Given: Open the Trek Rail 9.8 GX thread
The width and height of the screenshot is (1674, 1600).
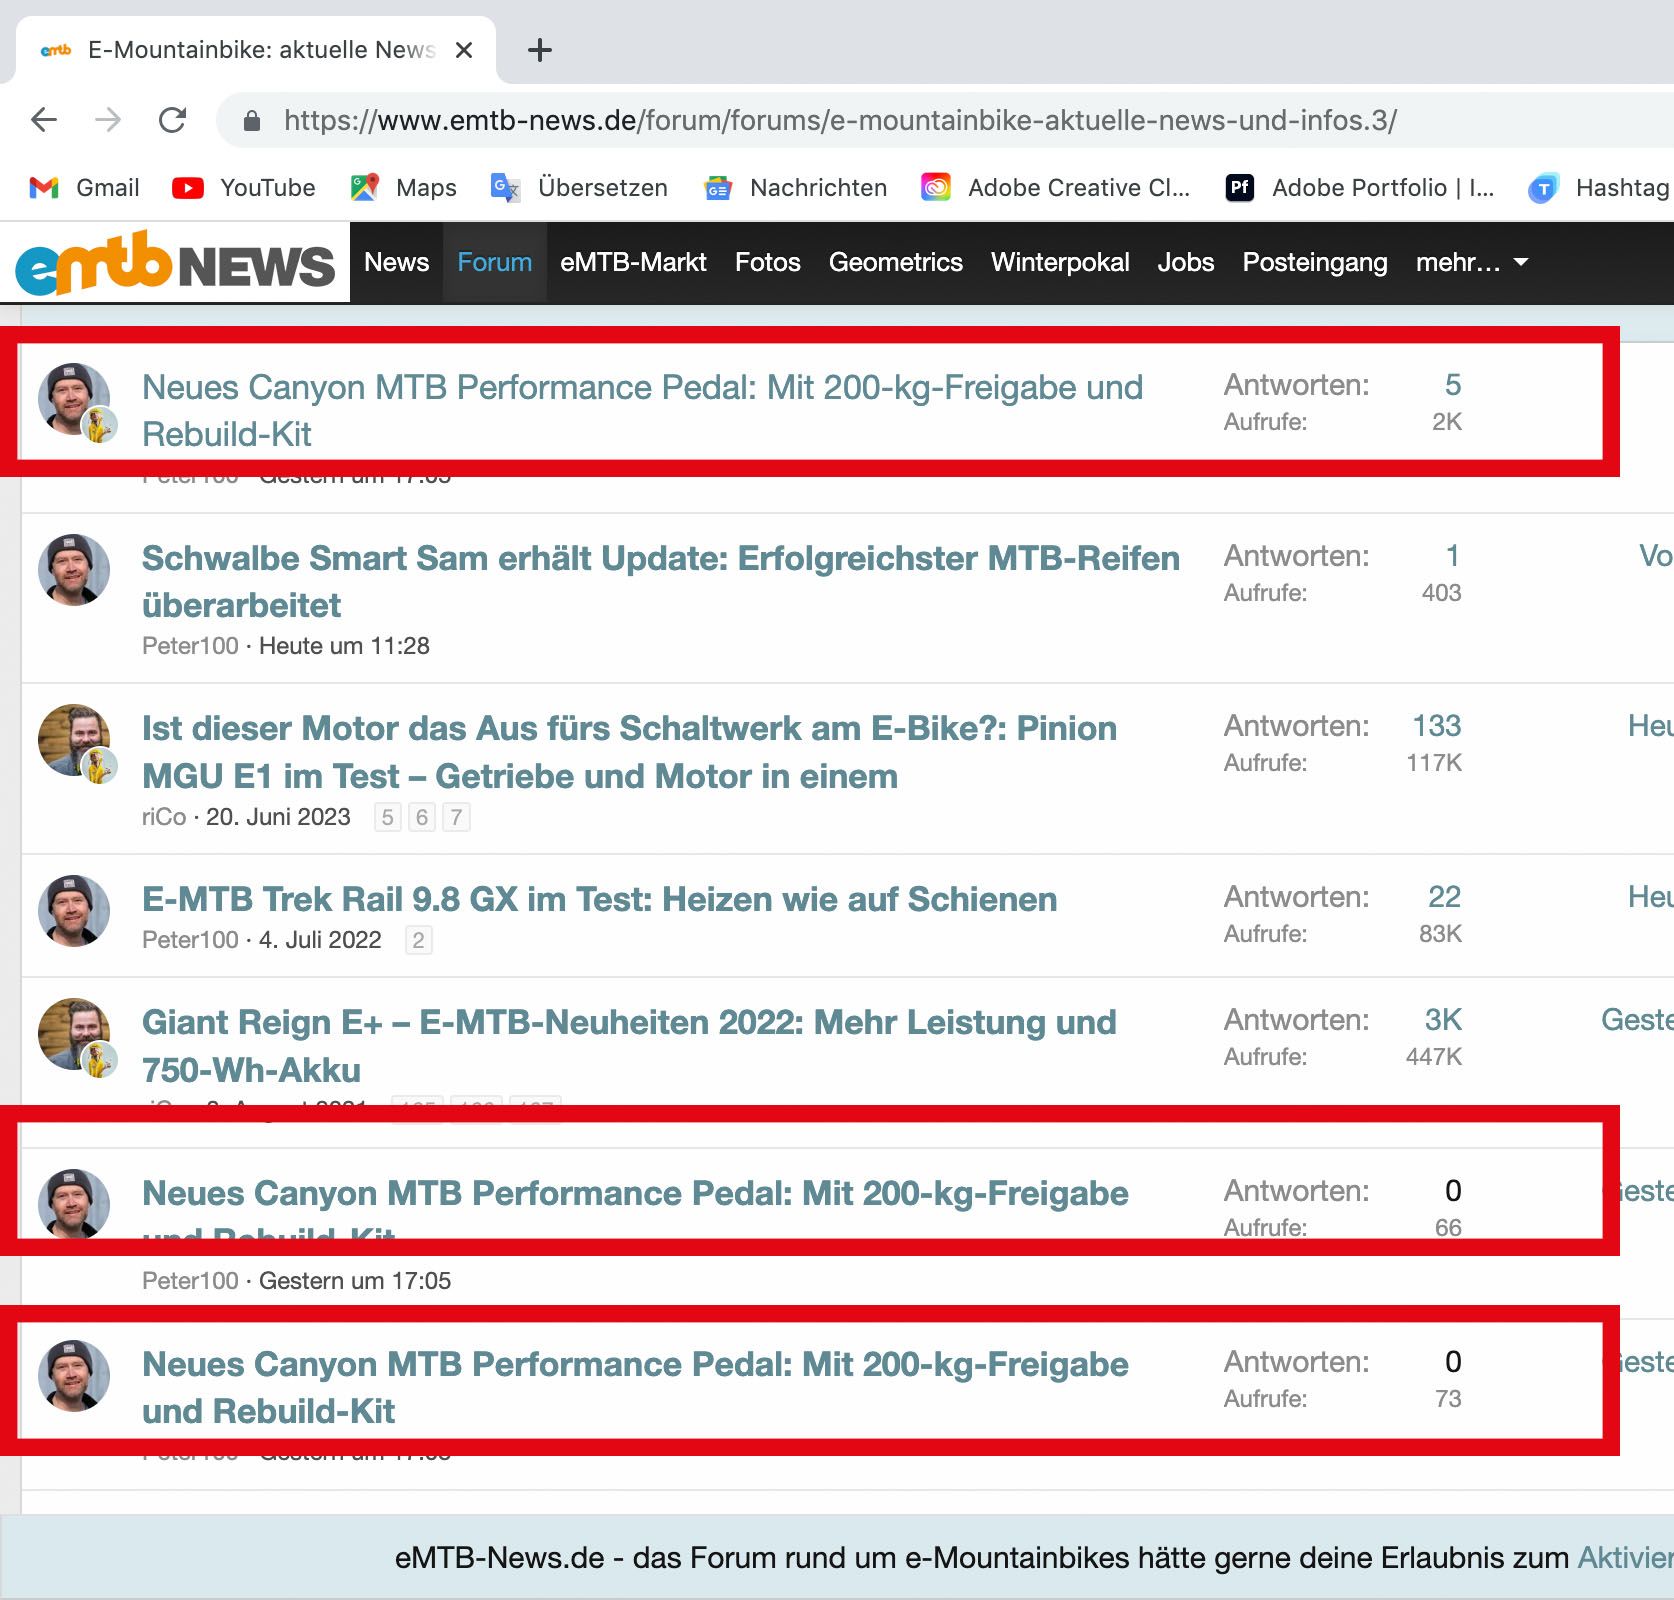Looking at the screenshot, I should [x=599, y=899].
